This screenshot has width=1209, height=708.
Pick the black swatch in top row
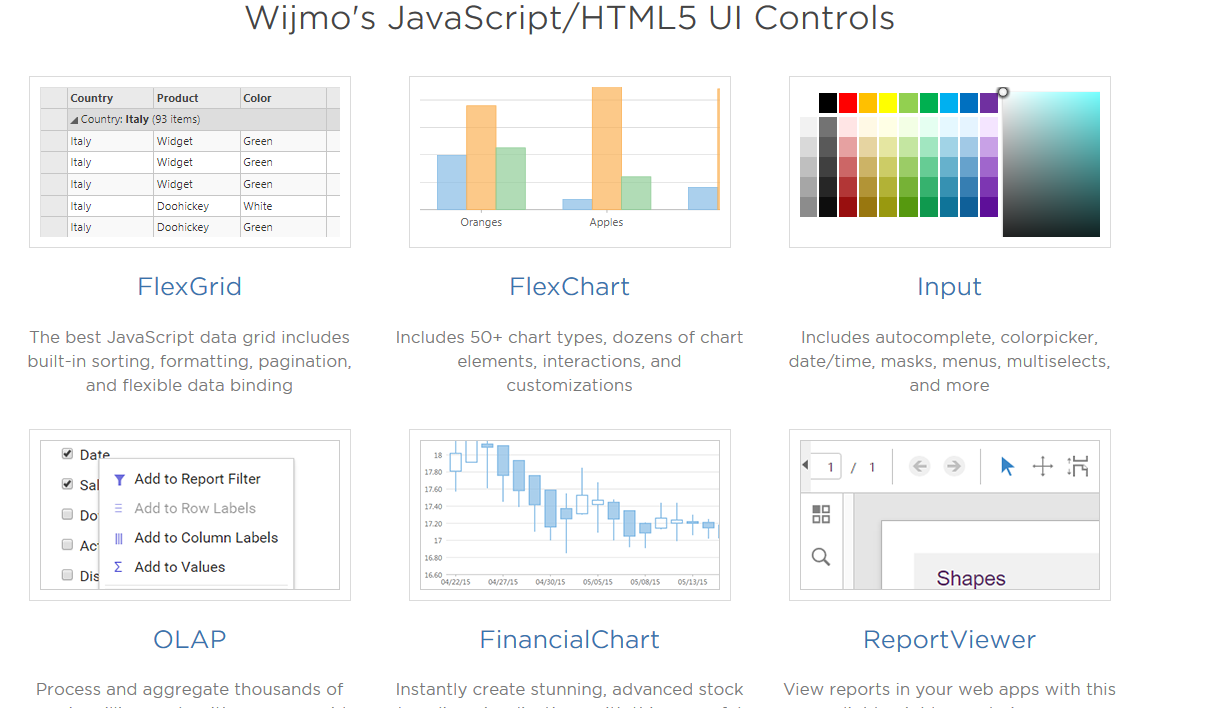pos(828,103)
